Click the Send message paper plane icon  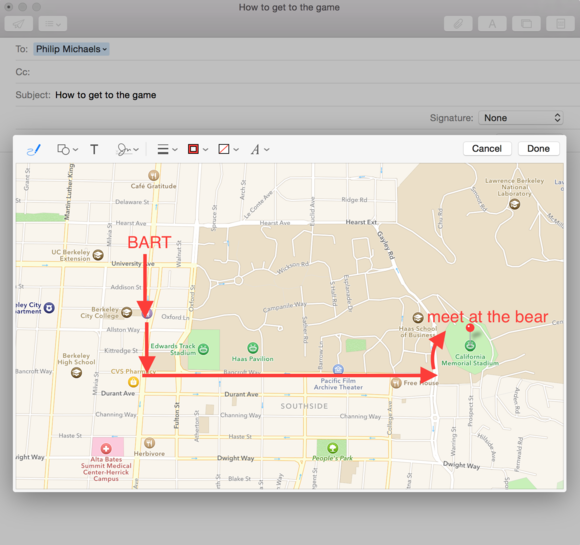click(18, 24)
